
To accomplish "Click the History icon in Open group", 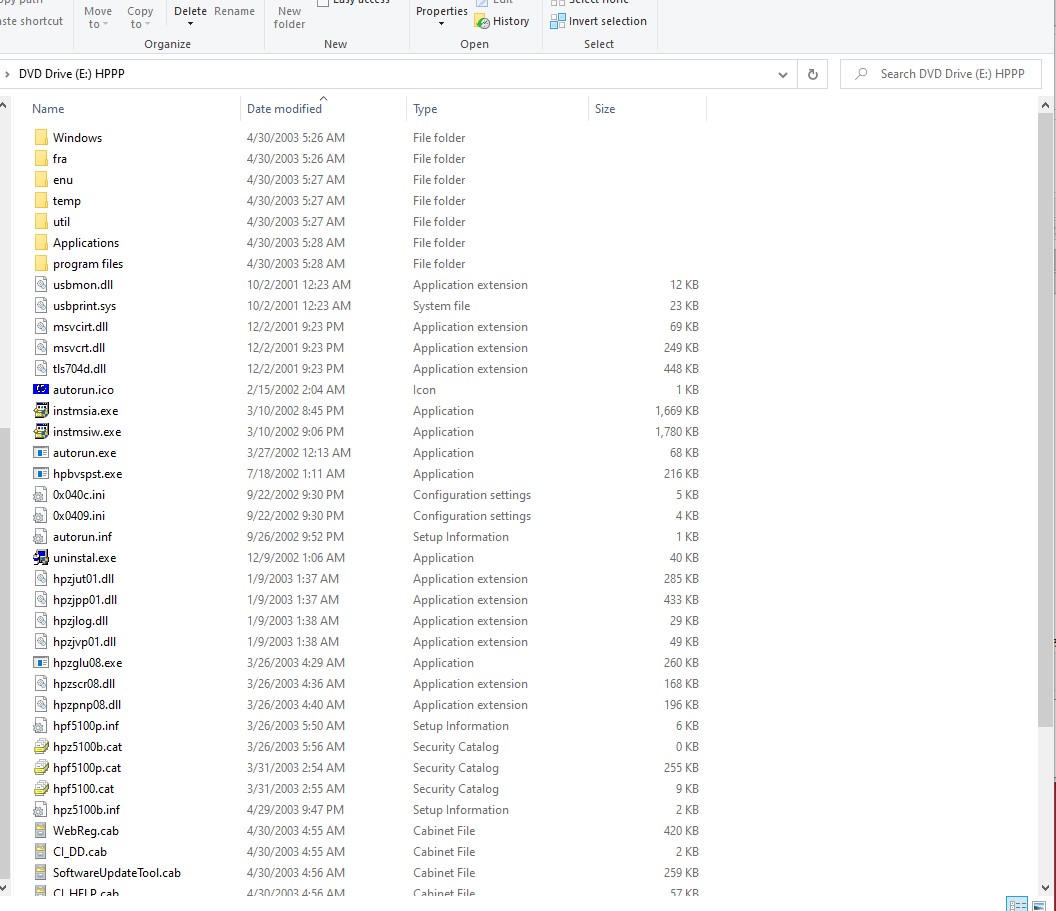I will click(x=484, y=21).
